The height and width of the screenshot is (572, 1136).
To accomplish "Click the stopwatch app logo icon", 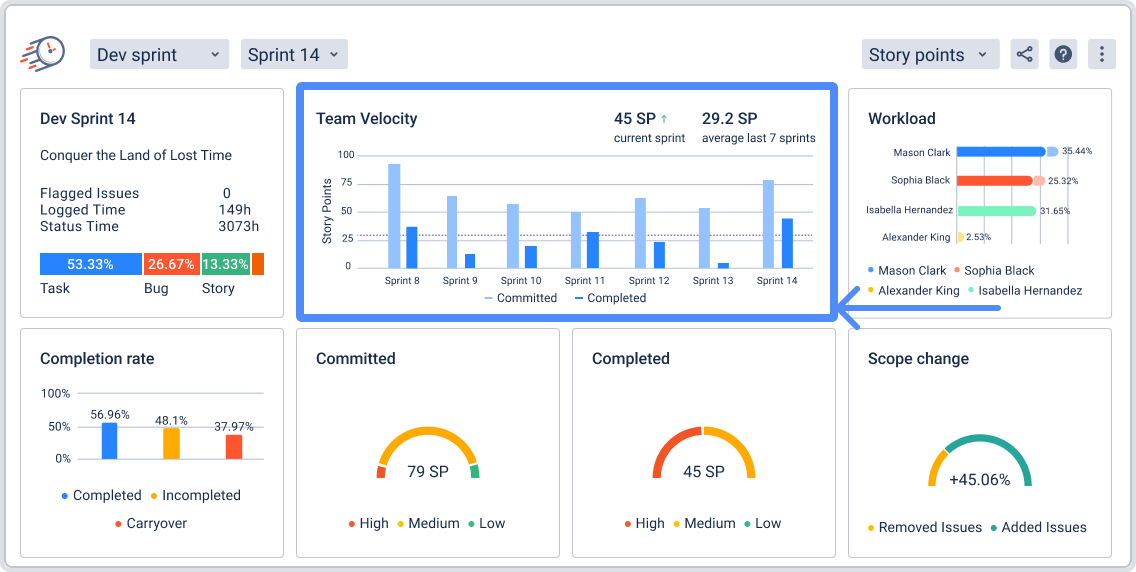I will pos(42,52).
